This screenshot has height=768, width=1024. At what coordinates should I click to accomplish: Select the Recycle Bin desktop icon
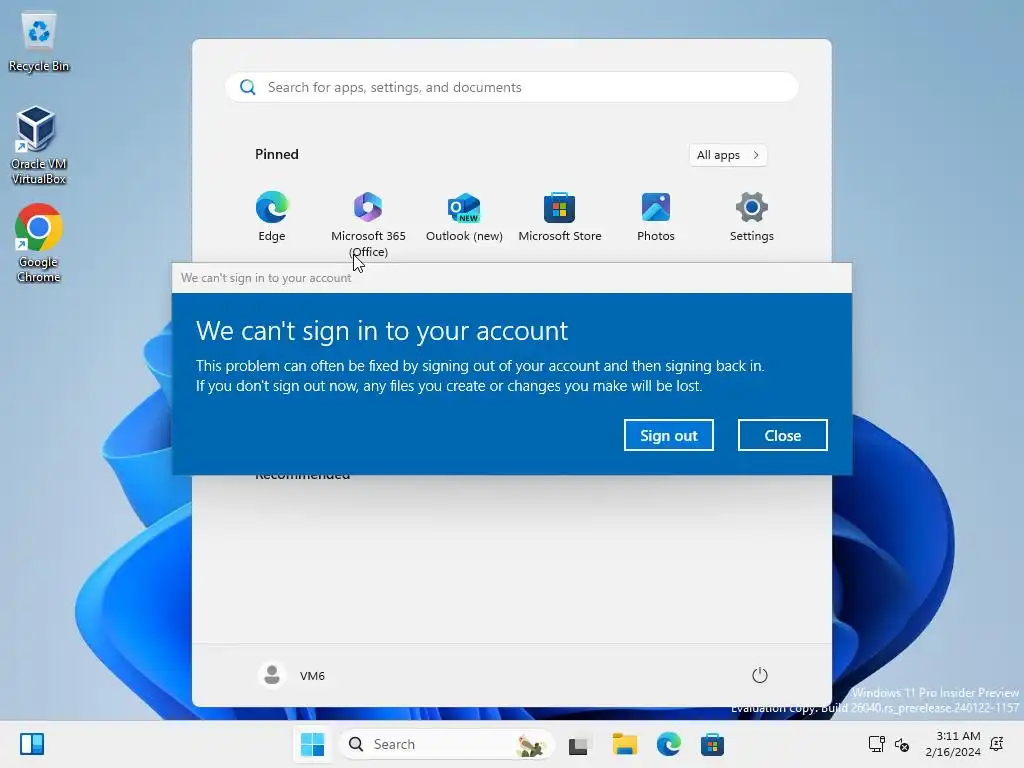pyautogui.click(x=39, y=43)
